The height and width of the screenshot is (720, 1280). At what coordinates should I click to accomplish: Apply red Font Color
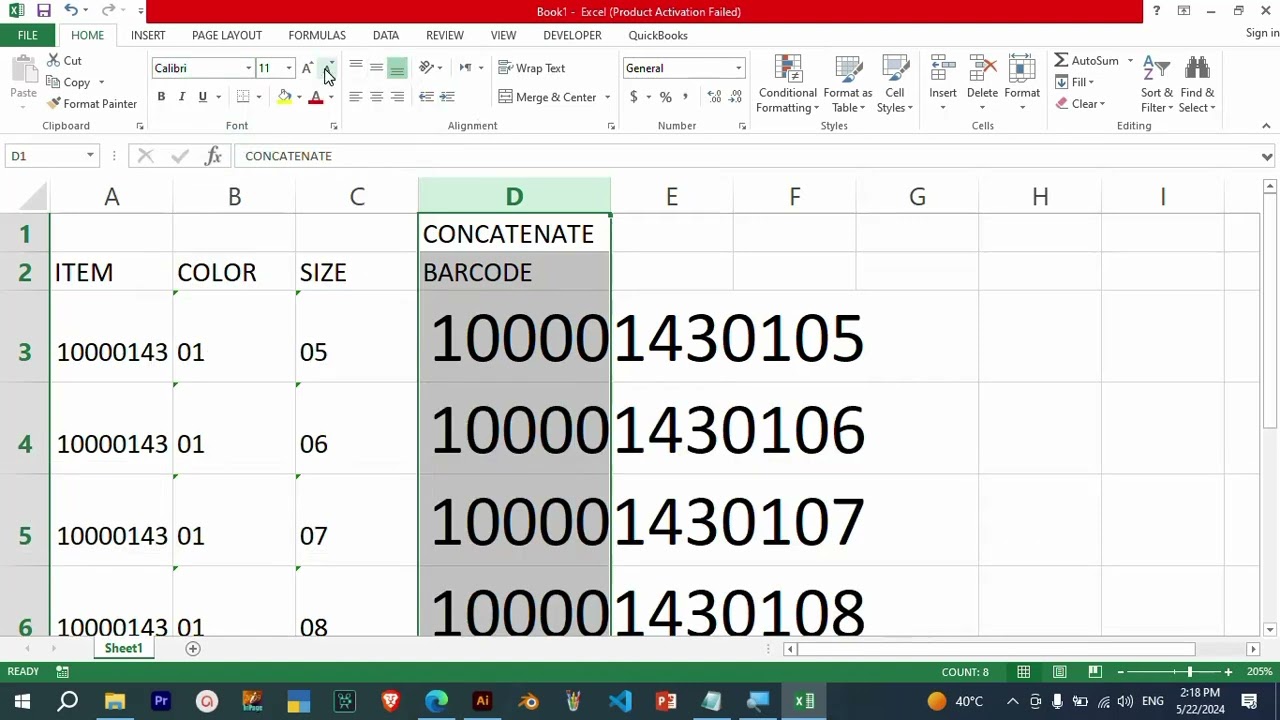(316, 97)
